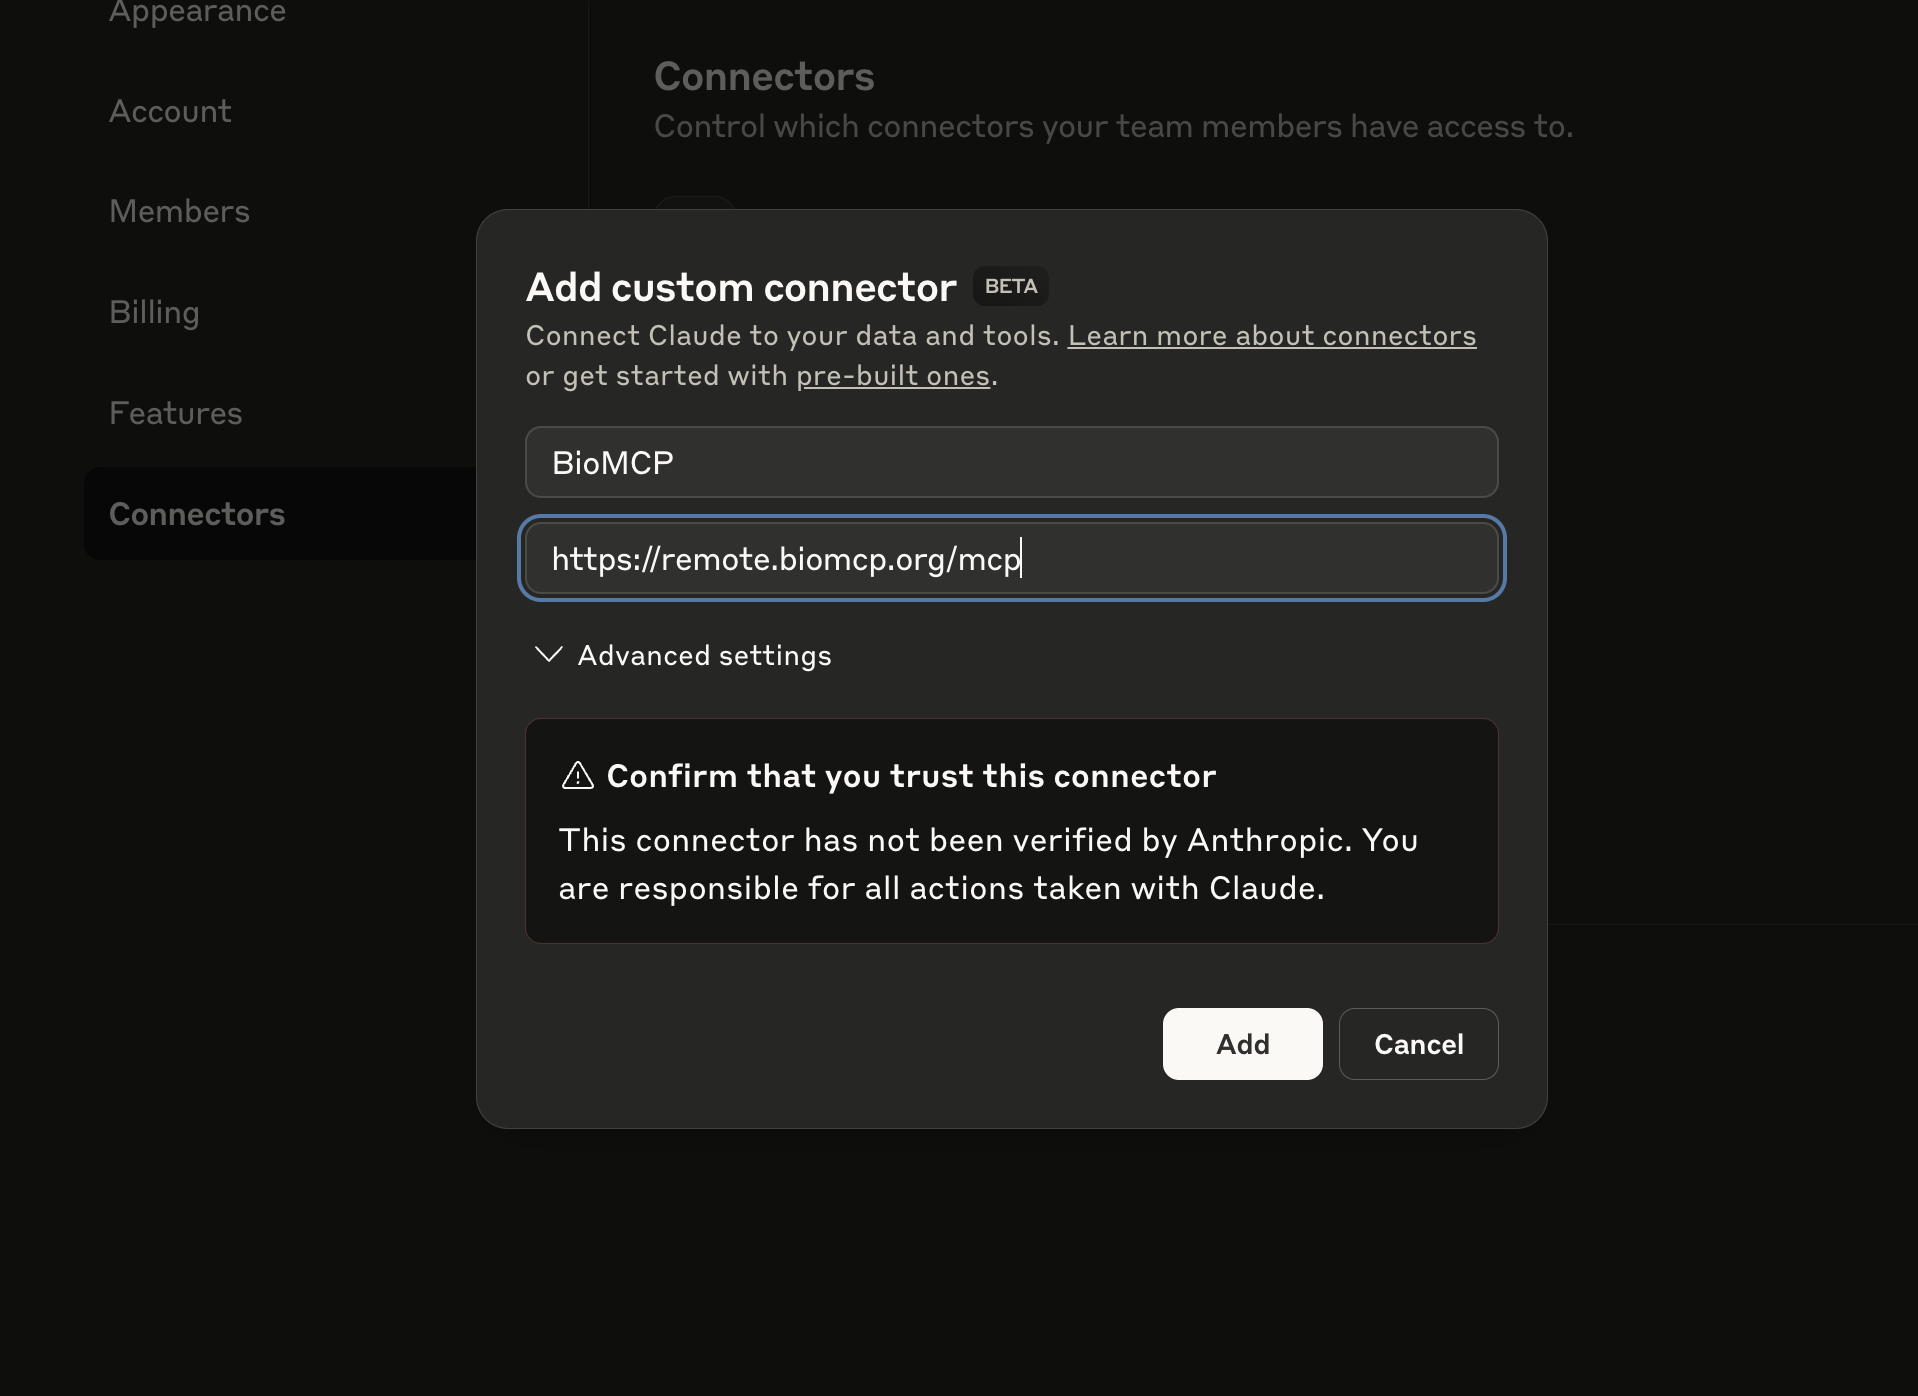Click the BETA badge
The width and height of the screenshot is (1918, 1396).
(x=1011, y=286)
